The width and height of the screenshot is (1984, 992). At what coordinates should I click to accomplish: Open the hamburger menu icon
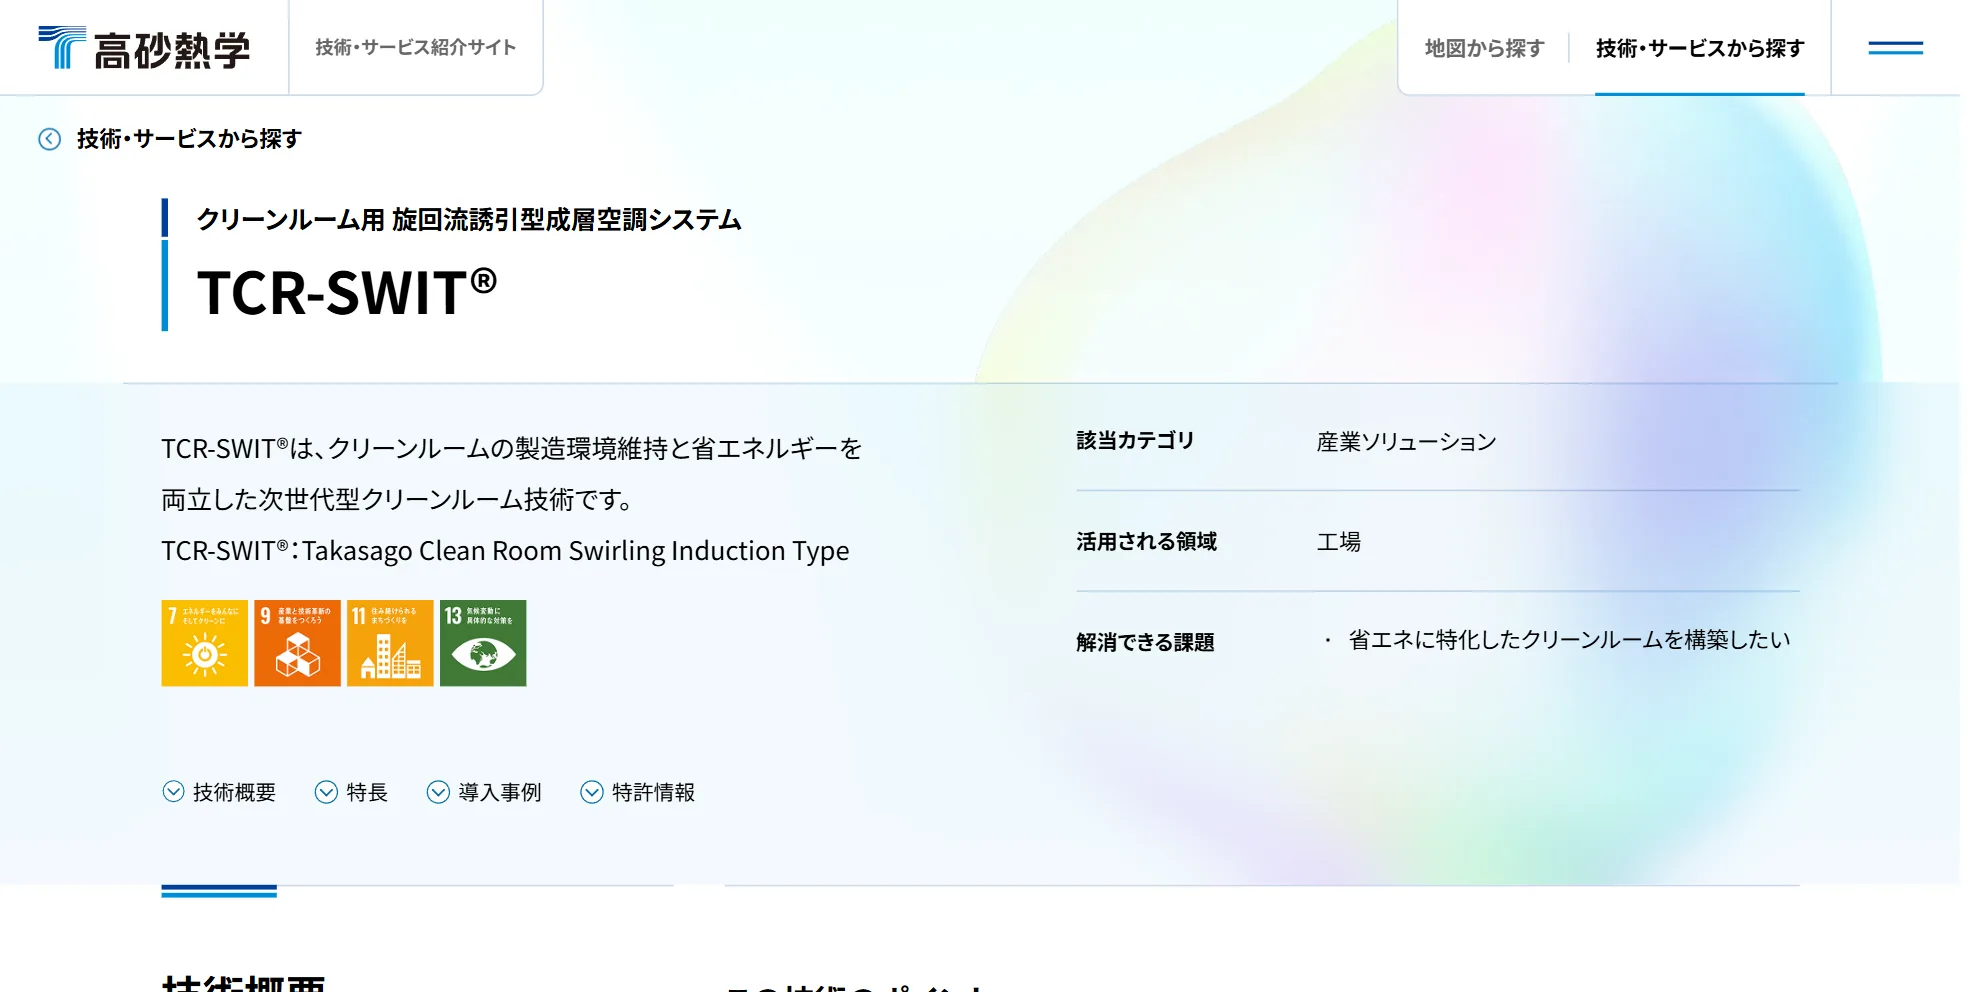point(1895,48)
